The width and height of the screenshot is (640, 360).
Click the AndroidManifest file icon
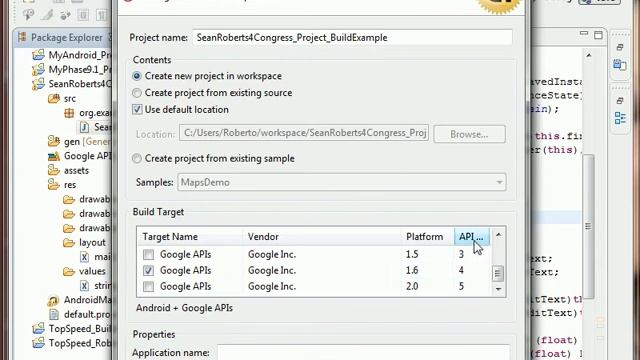click(x=53, y=300)
